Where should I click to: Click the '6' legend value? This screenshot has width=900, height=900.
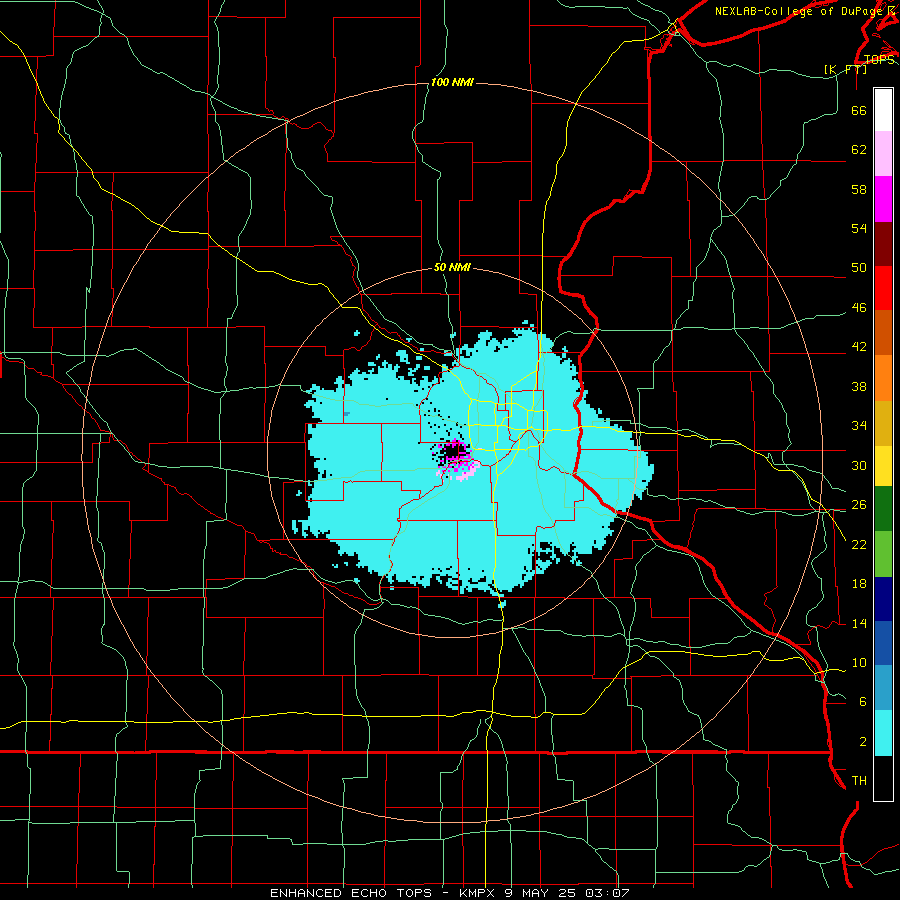pos(863,702)
